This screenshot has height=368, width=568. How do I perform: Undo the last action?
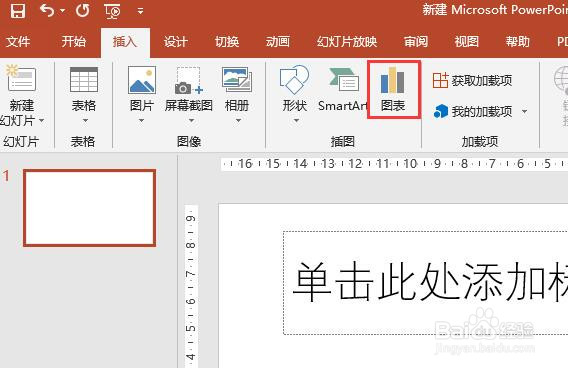(x=47, y=11)
